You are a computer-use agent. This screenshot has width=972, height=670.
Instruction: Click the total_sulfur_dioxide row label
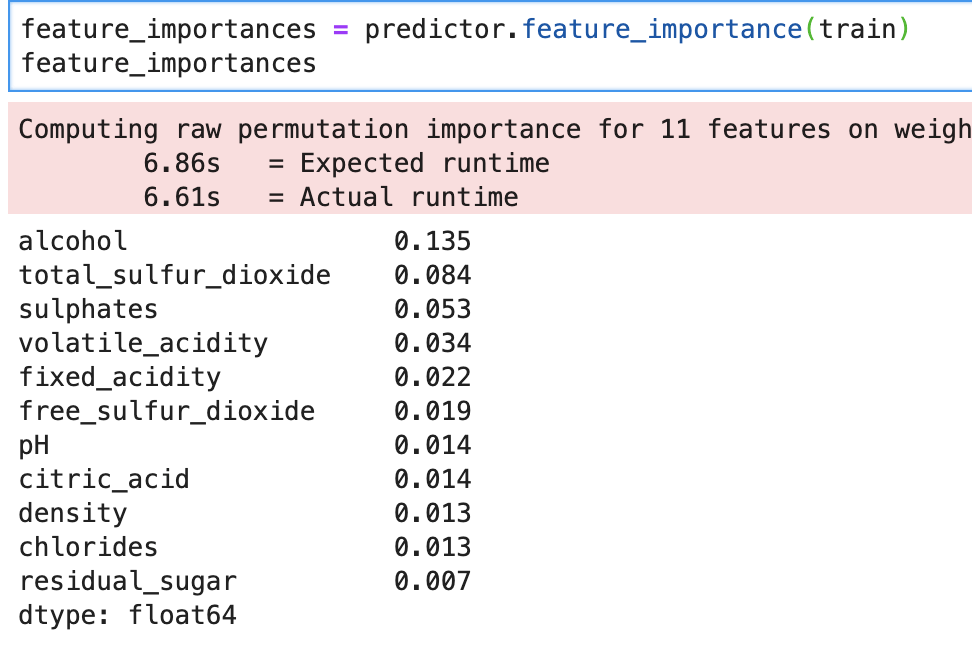(x=174, y=275)
